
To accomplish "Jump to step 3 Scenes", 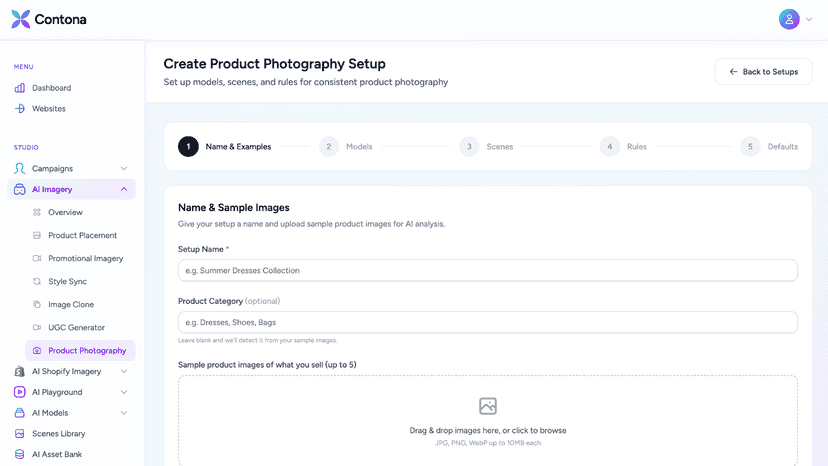I will pos(486,146).
